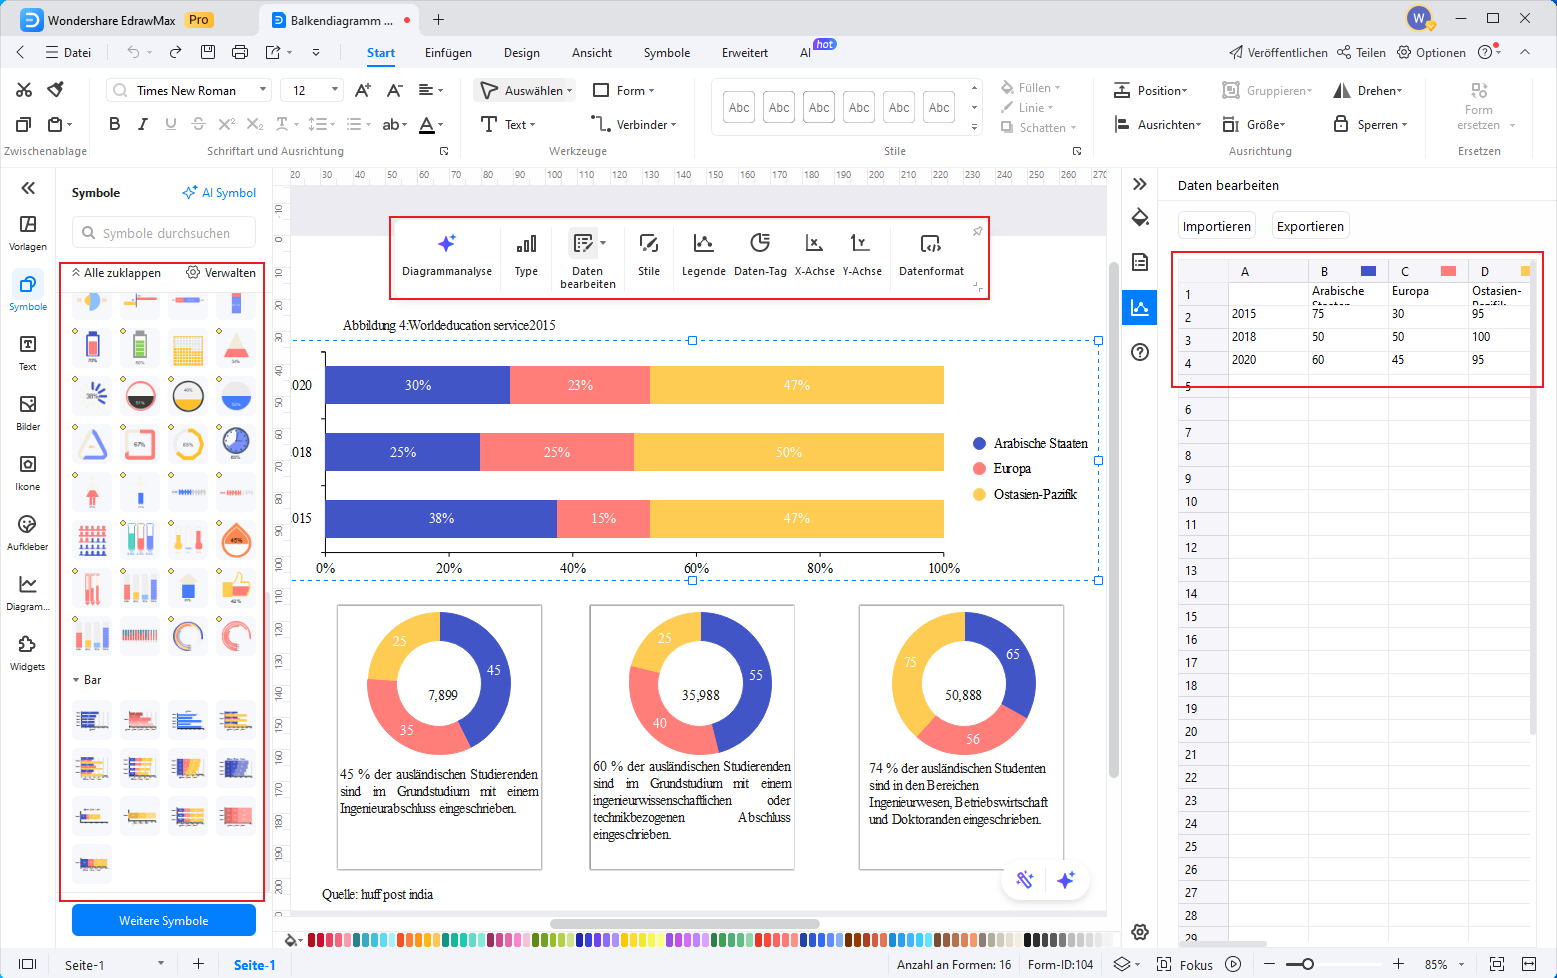Image resolution: width=1557 pixels, height=978 pixels.
Task: Open the fill paint bucket panel
Action: [x=1140, y=218]
